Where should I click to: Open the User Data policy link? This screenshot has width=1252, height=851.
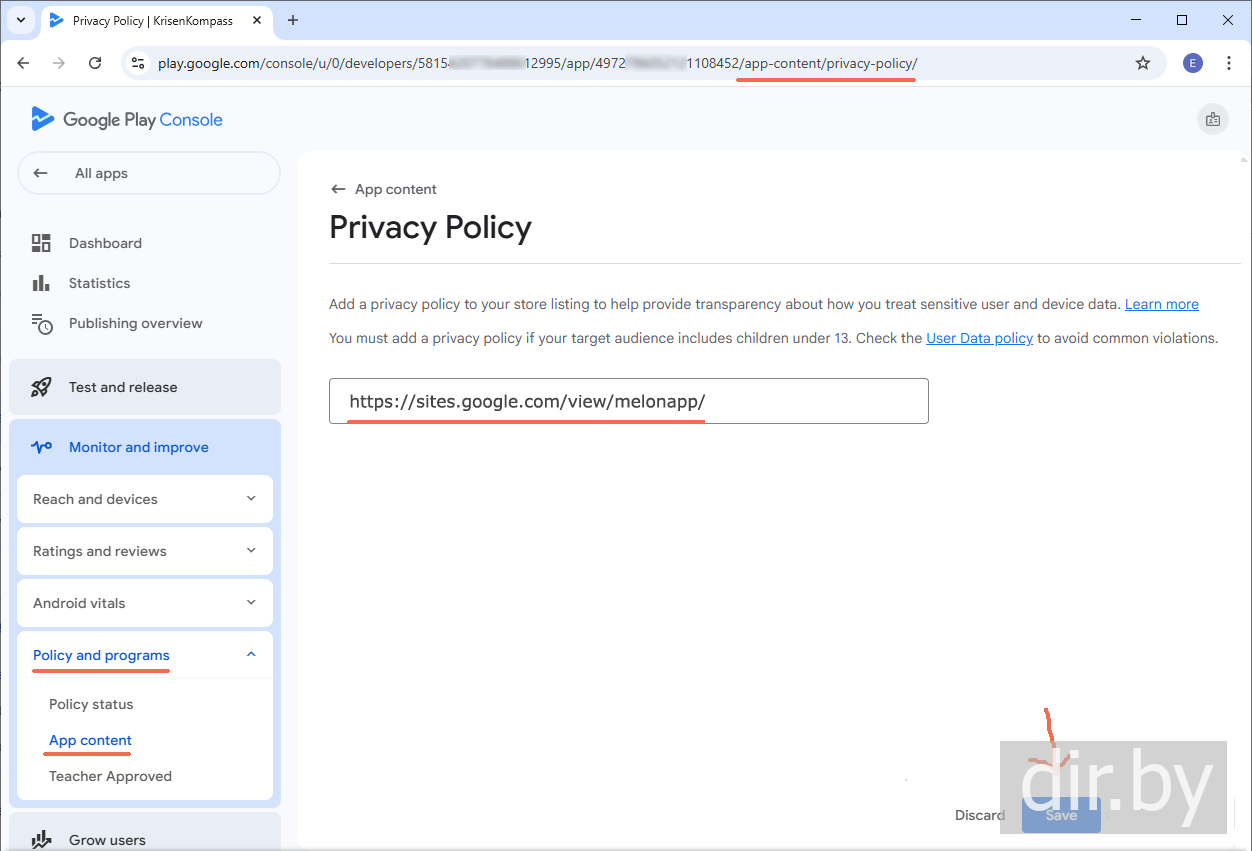coord(979,338)
